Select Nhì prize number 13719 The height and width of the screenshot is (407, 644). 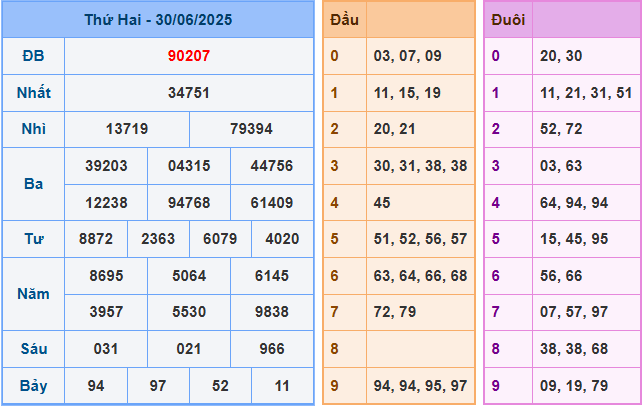(126, 130)
